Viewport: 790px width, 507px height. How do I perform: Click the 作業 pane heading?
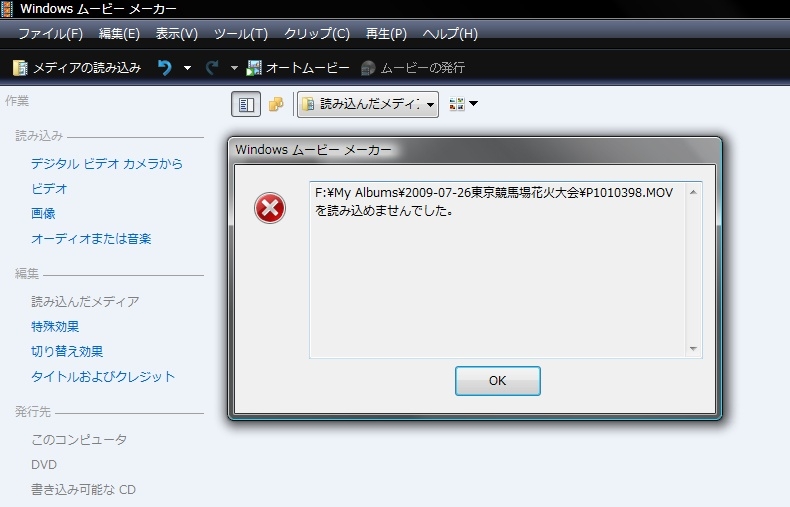[17, 101]
